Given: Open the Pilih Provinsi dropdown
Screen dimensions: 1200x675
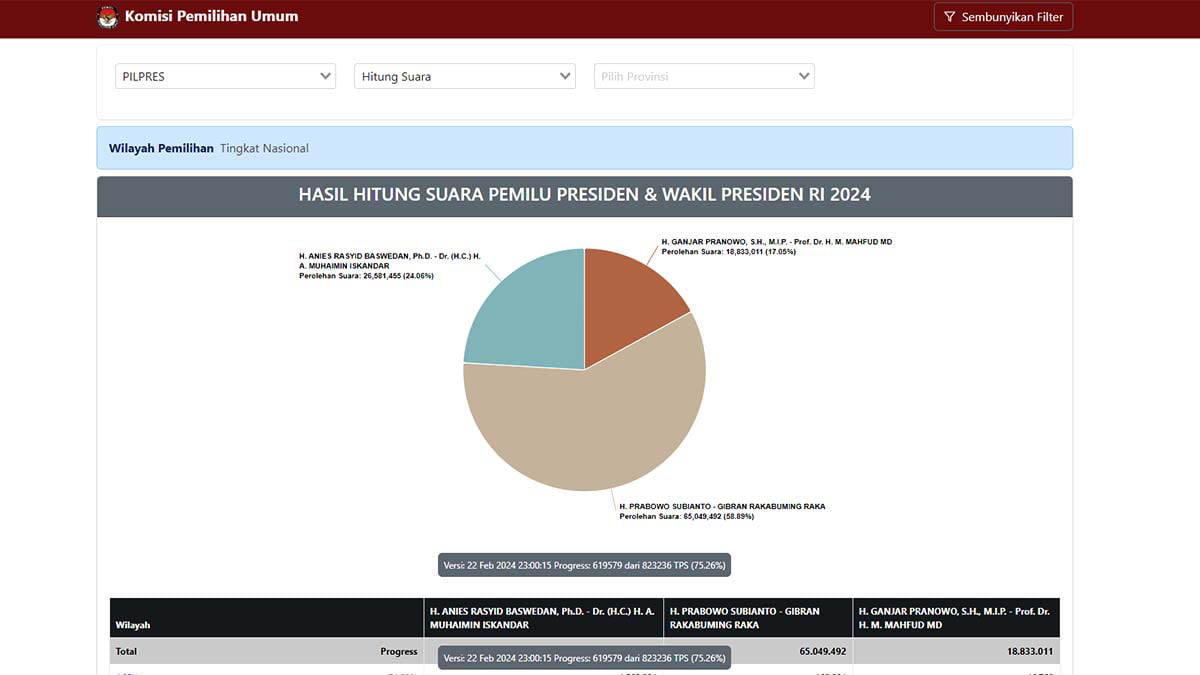Looking at the screenshot, I should [x=704, y=76].
